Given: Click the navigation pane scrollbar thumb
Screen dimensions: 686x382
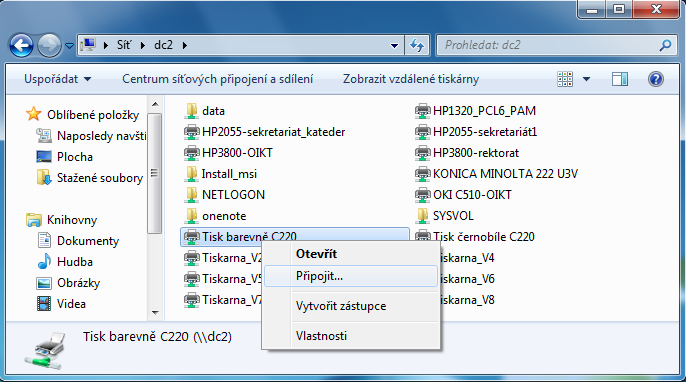Looking at the screenshot, I should (154, 173).
